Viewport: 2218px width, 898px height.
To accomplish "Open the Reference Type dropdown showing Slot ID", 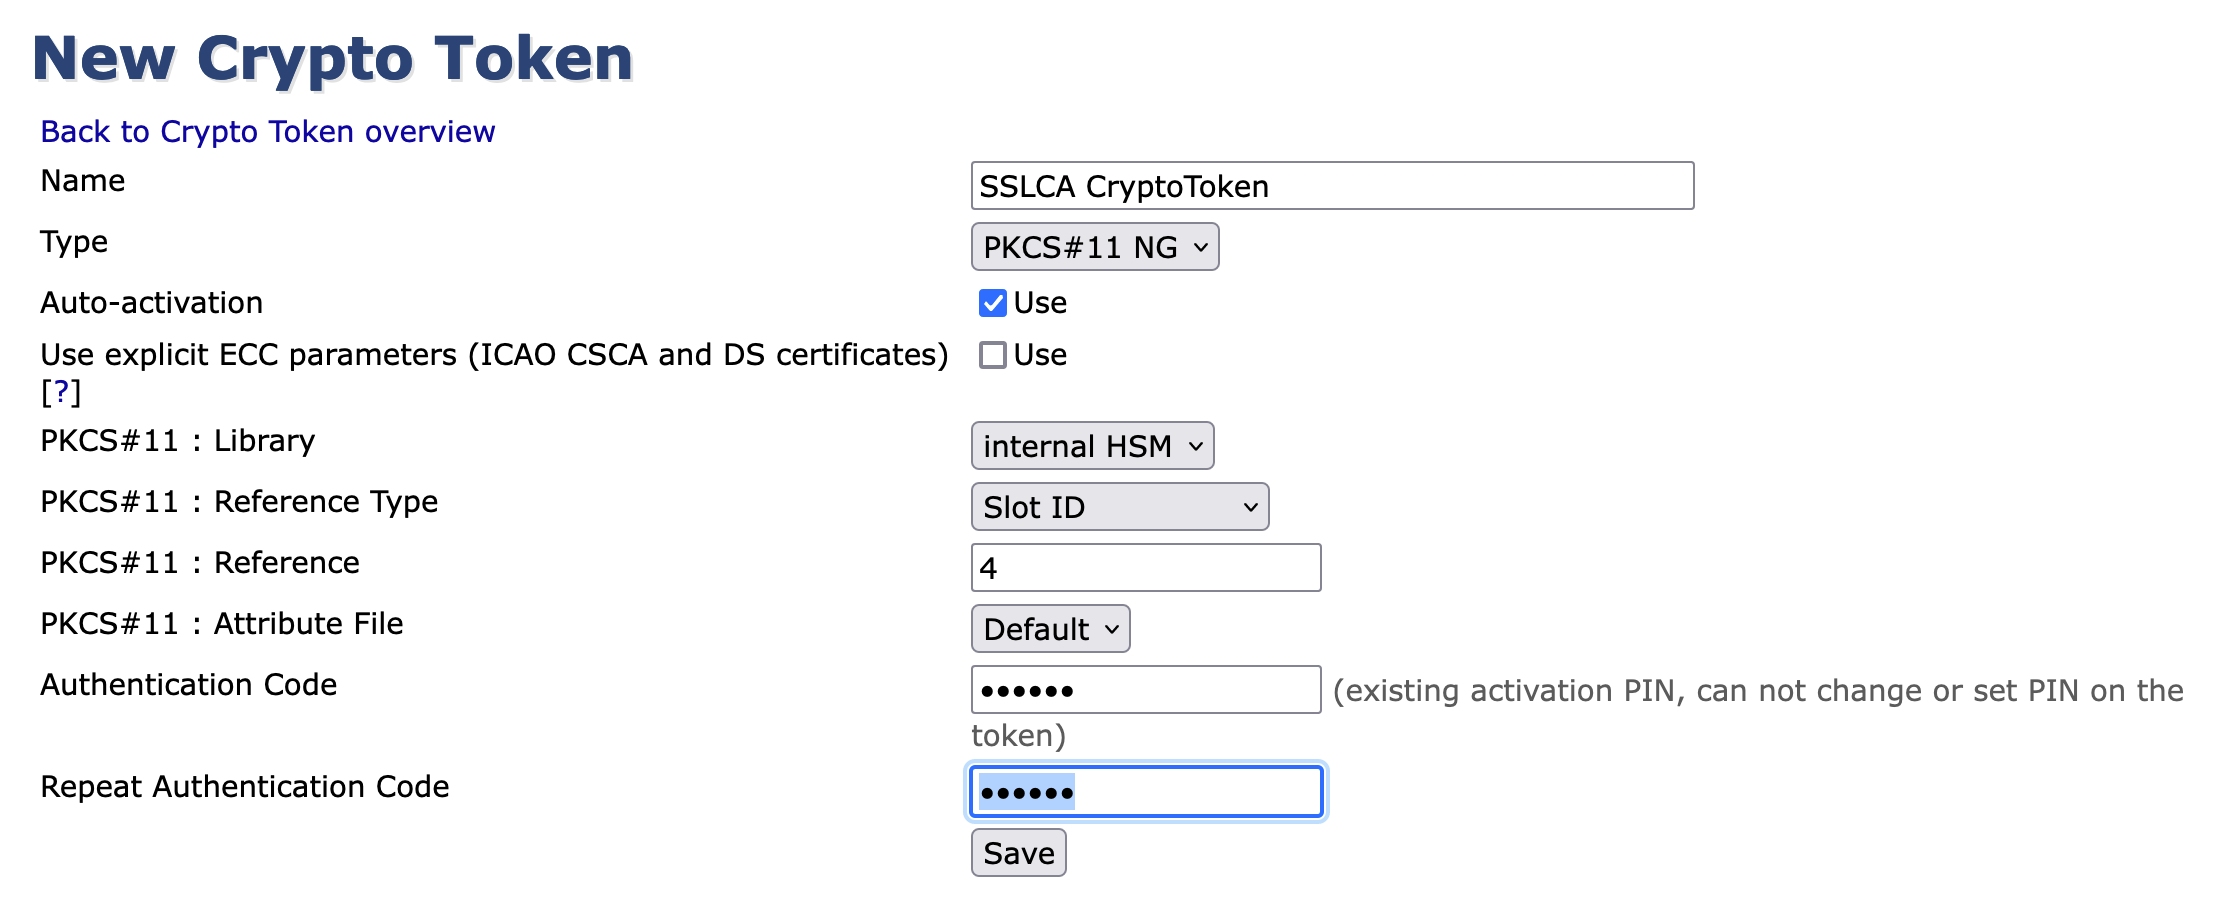I will click(1119, 507).
